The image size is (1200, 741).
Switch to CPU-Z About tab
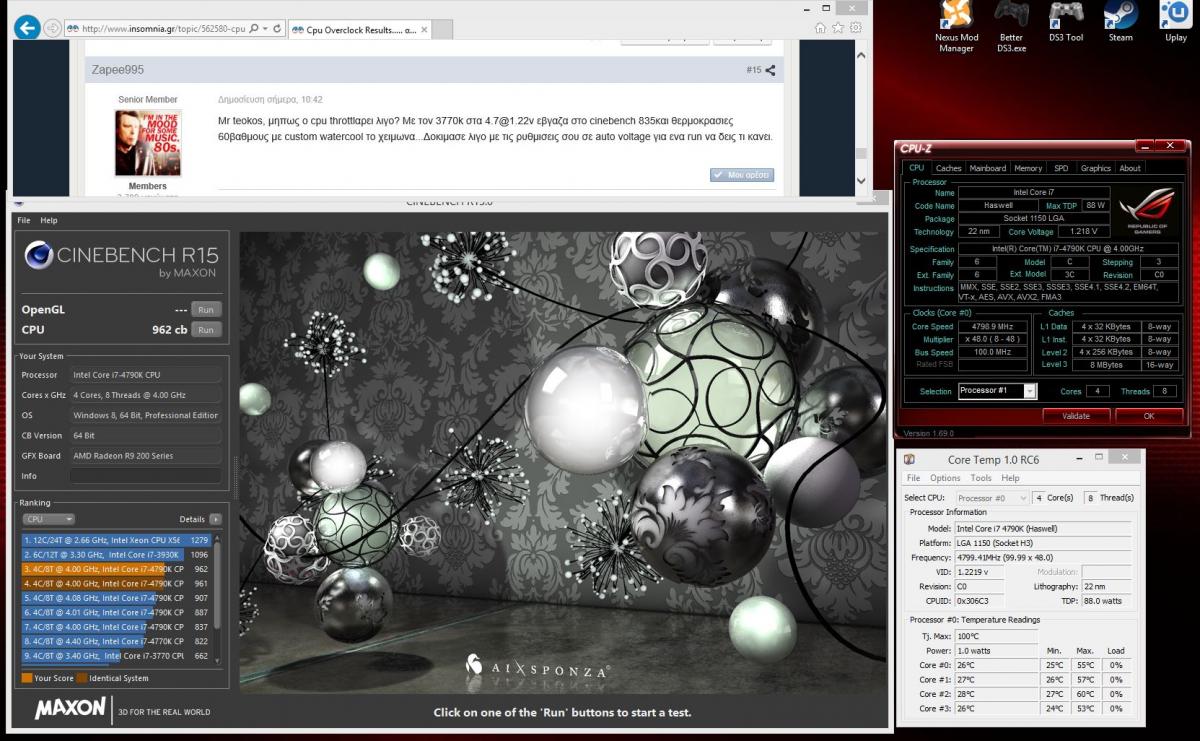click(1130, 168)
